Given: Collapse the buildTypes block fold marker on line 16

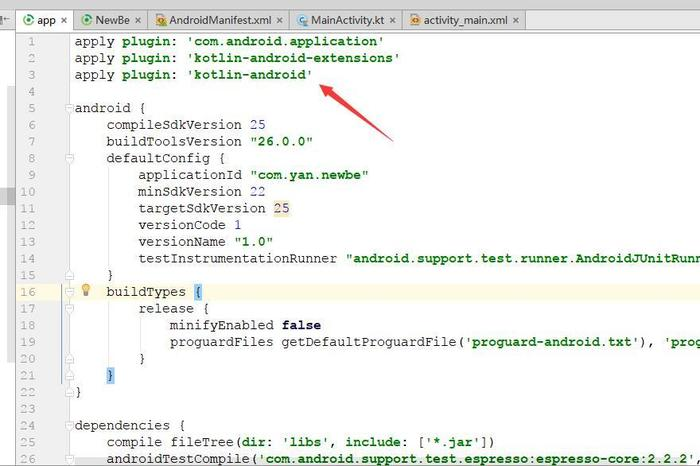Looking at the screenshot, I should [69, 292].
